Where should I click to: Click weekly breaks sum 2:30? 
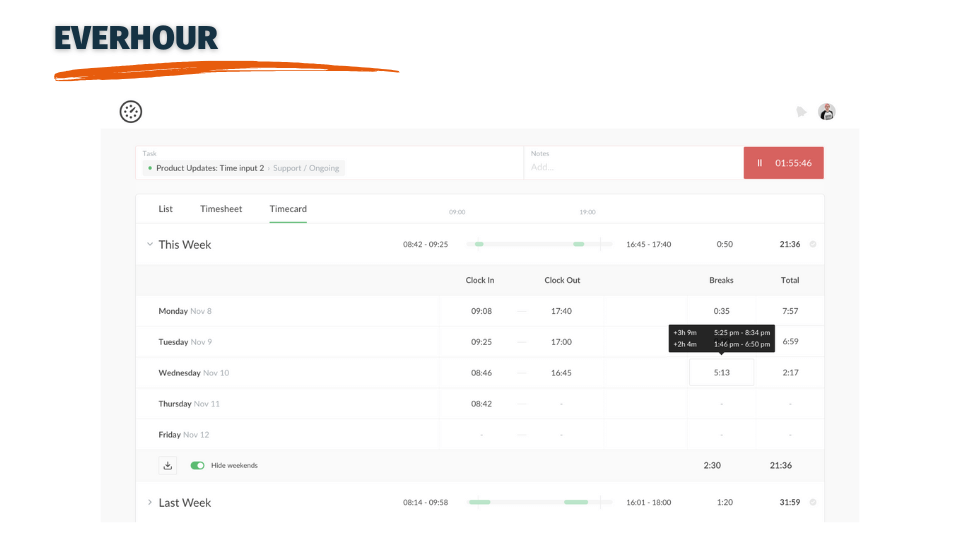[x=712, y=465]
